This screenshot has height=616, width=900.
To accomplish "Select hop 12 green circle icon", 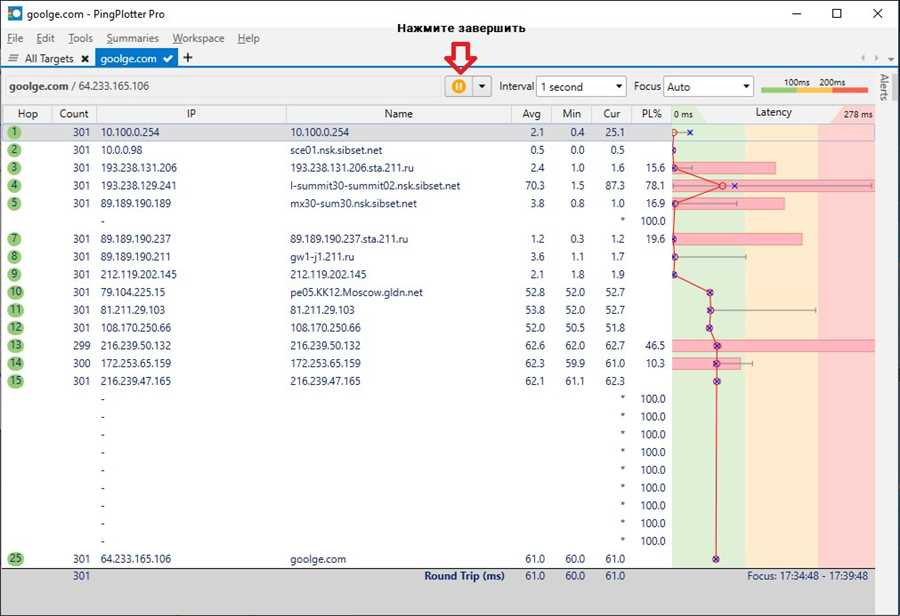I will point(15,328).
